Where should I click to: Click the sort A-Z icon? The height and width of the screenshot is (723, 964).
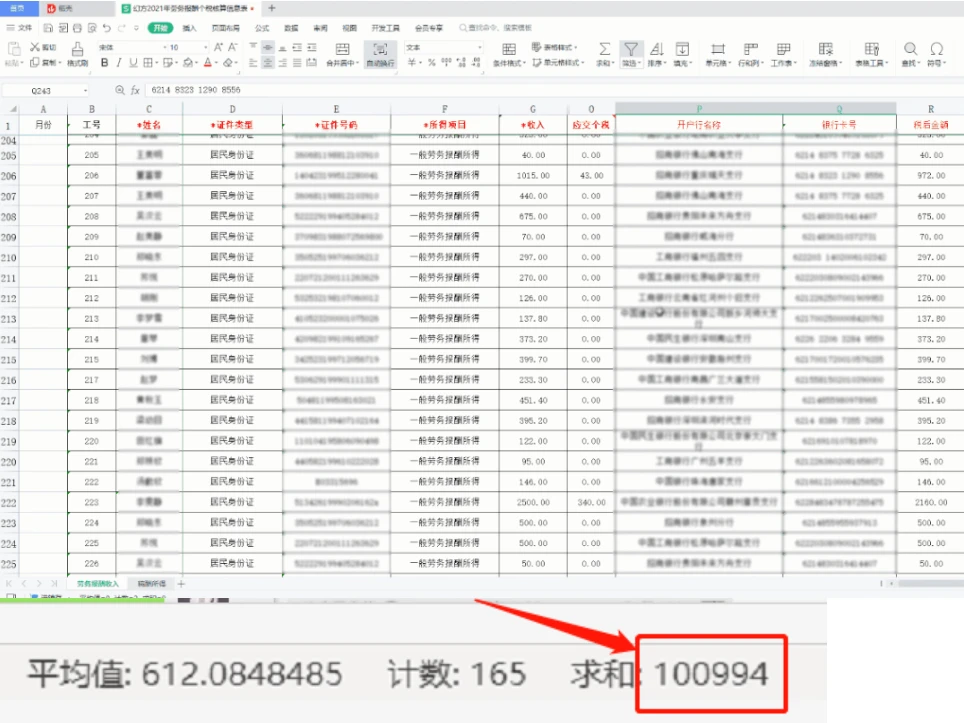[x=657, y=53]
